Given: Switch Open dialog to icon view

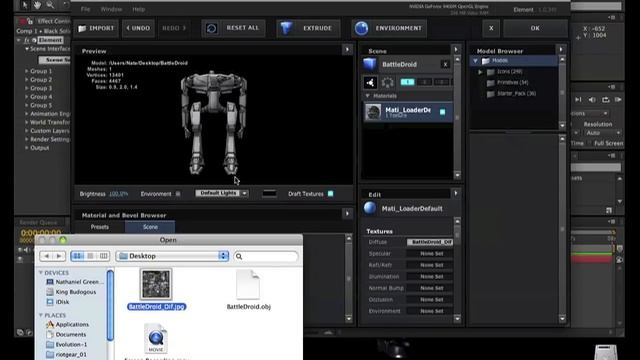Looking at the screenshot, I should [77, 256].
